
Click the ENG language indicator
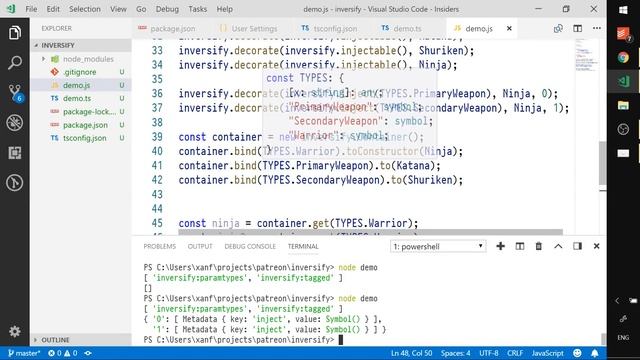(623, 338)
